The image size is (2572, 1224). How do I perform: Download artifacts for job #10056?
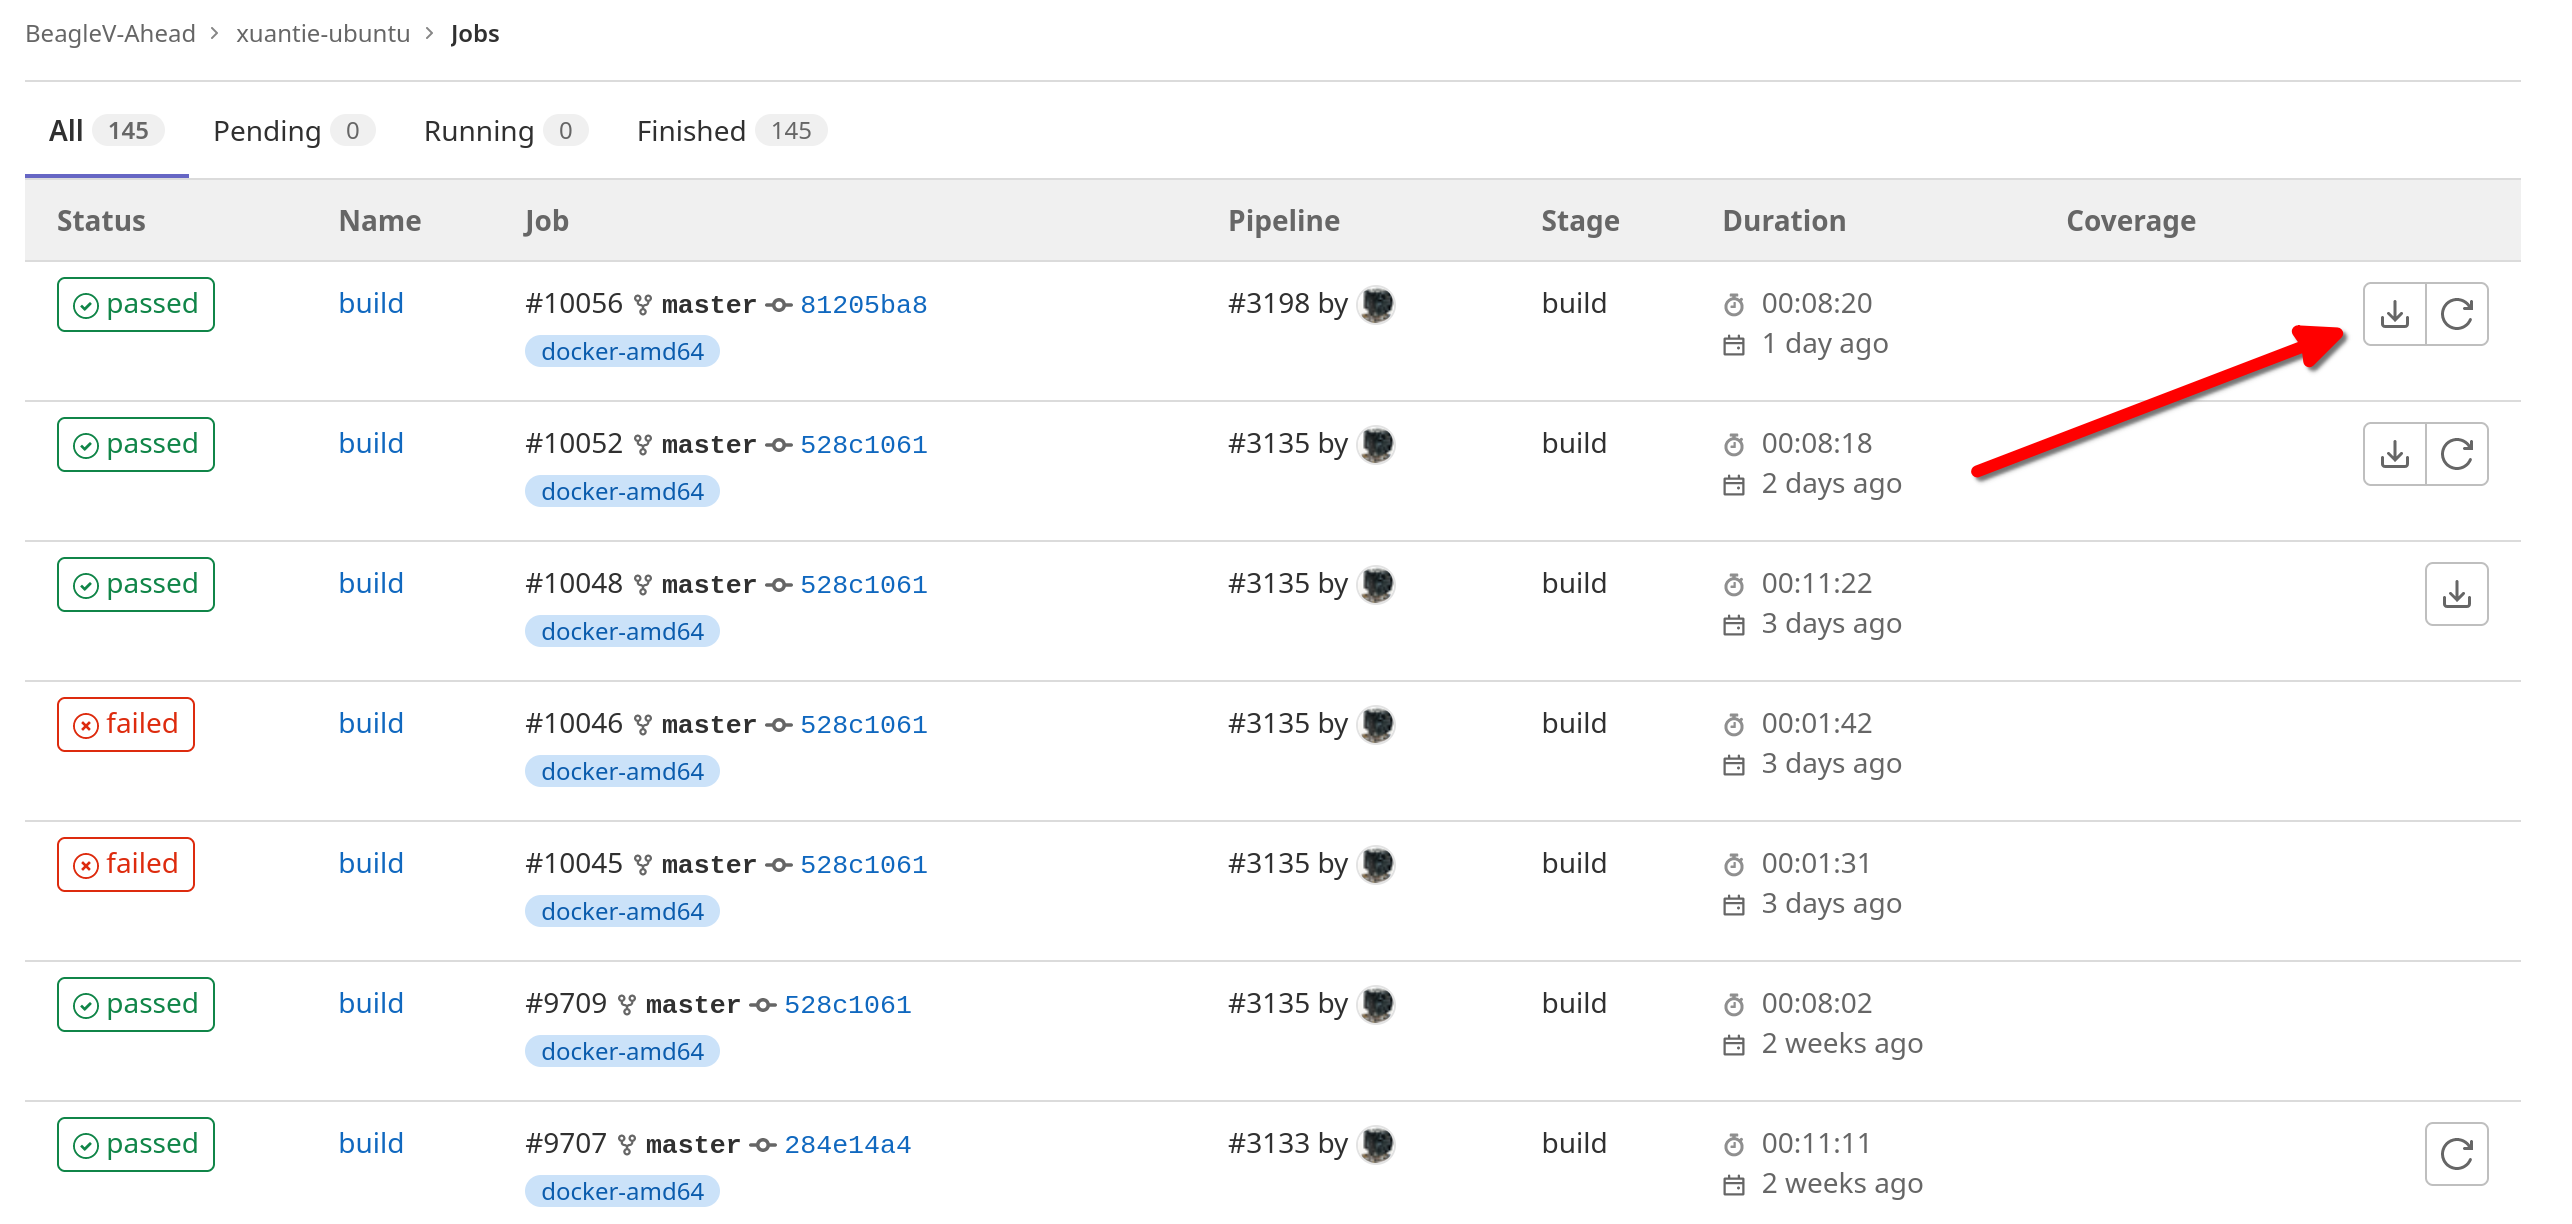pos(2394,314)
